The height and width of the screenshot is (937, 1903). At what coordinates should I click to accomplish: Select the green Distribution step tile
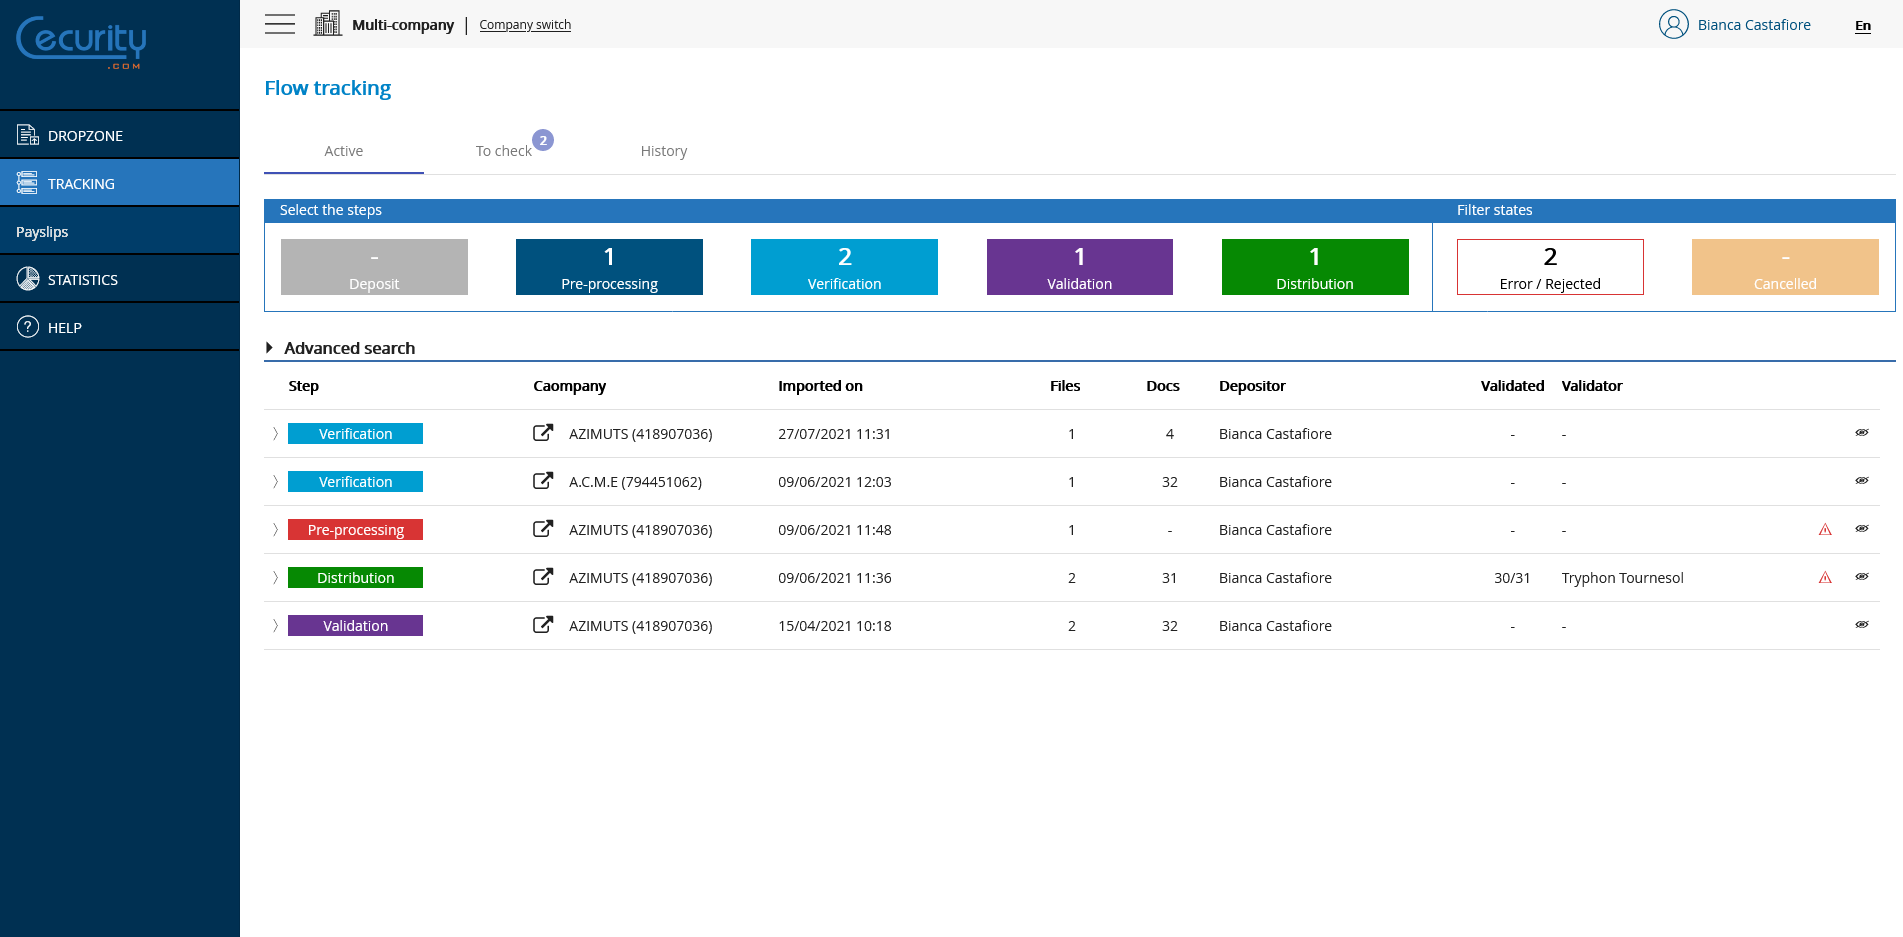(x=1314, y=267)
